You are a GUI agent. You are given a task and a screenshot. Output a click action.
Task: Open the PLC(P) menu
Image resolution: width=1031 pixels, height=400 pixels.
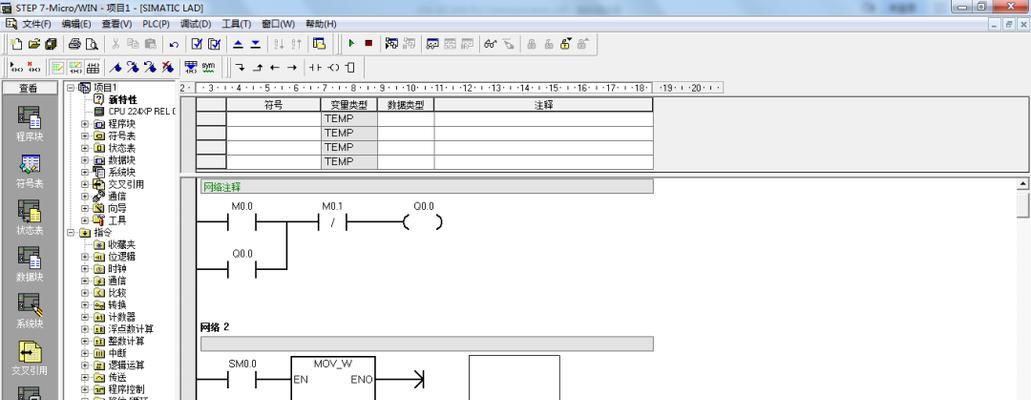tap(156, 24)
